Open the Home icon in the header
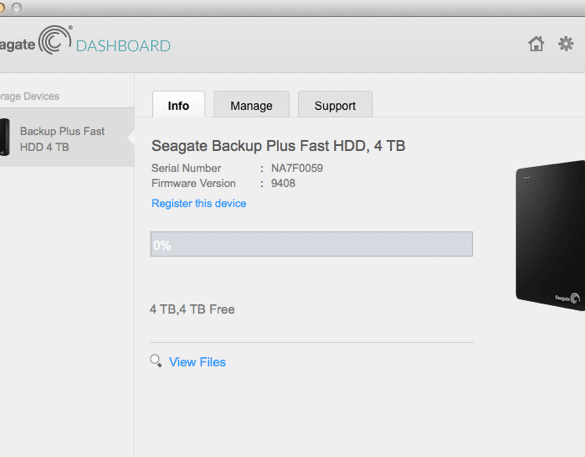 point(536,44)
